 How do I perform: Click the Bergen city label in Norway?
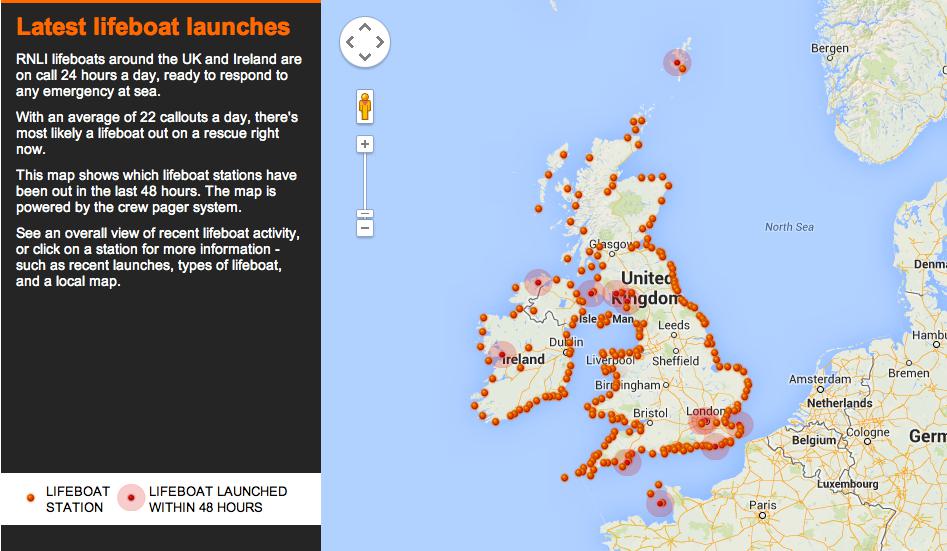829,48
